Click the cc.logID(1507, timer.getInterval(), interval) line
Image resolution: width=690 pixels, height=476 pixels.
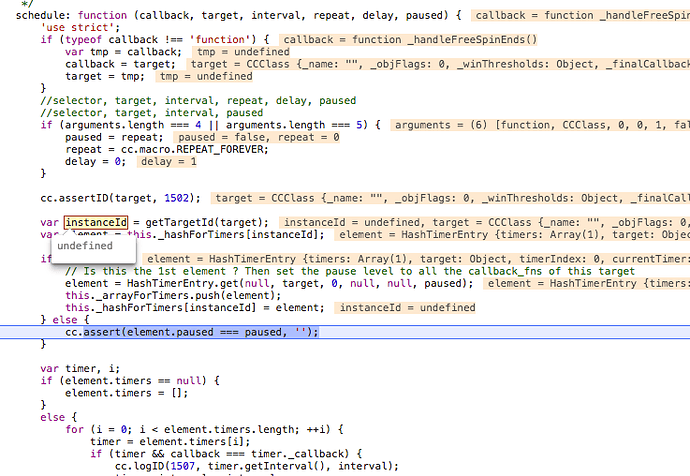click(x=257, y=466)
